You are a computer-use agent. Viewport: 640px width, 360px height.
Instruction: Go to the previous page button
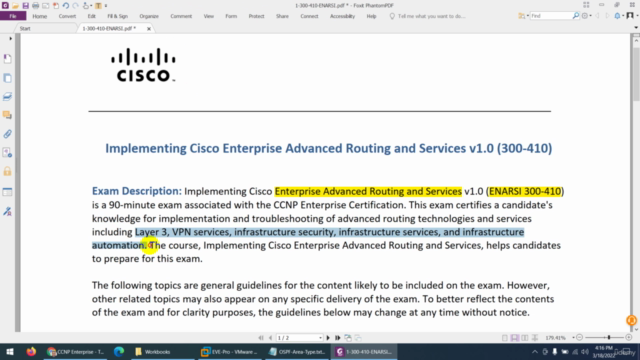pyautogui.click(x=270, y=338)
